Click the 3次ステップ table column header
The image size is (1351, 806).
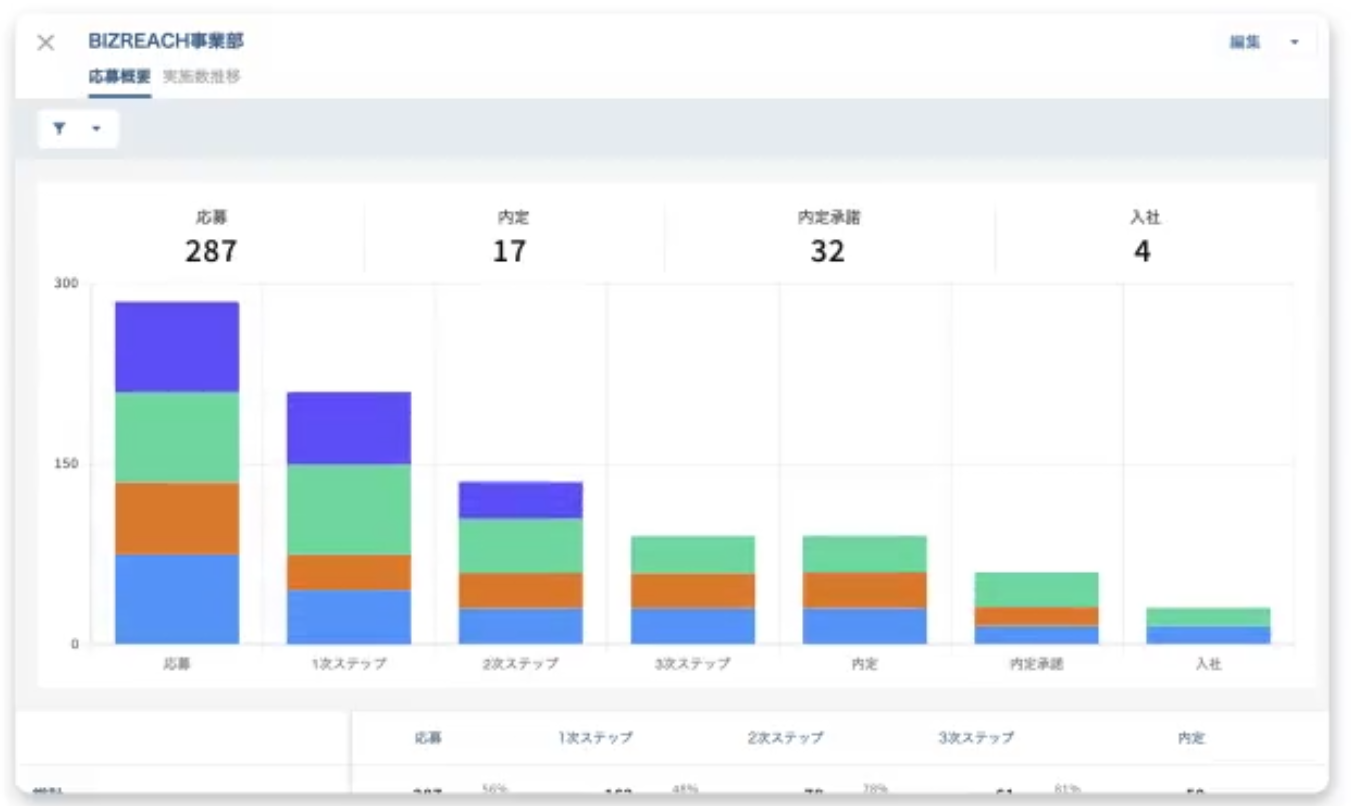[x=975, y=738]
